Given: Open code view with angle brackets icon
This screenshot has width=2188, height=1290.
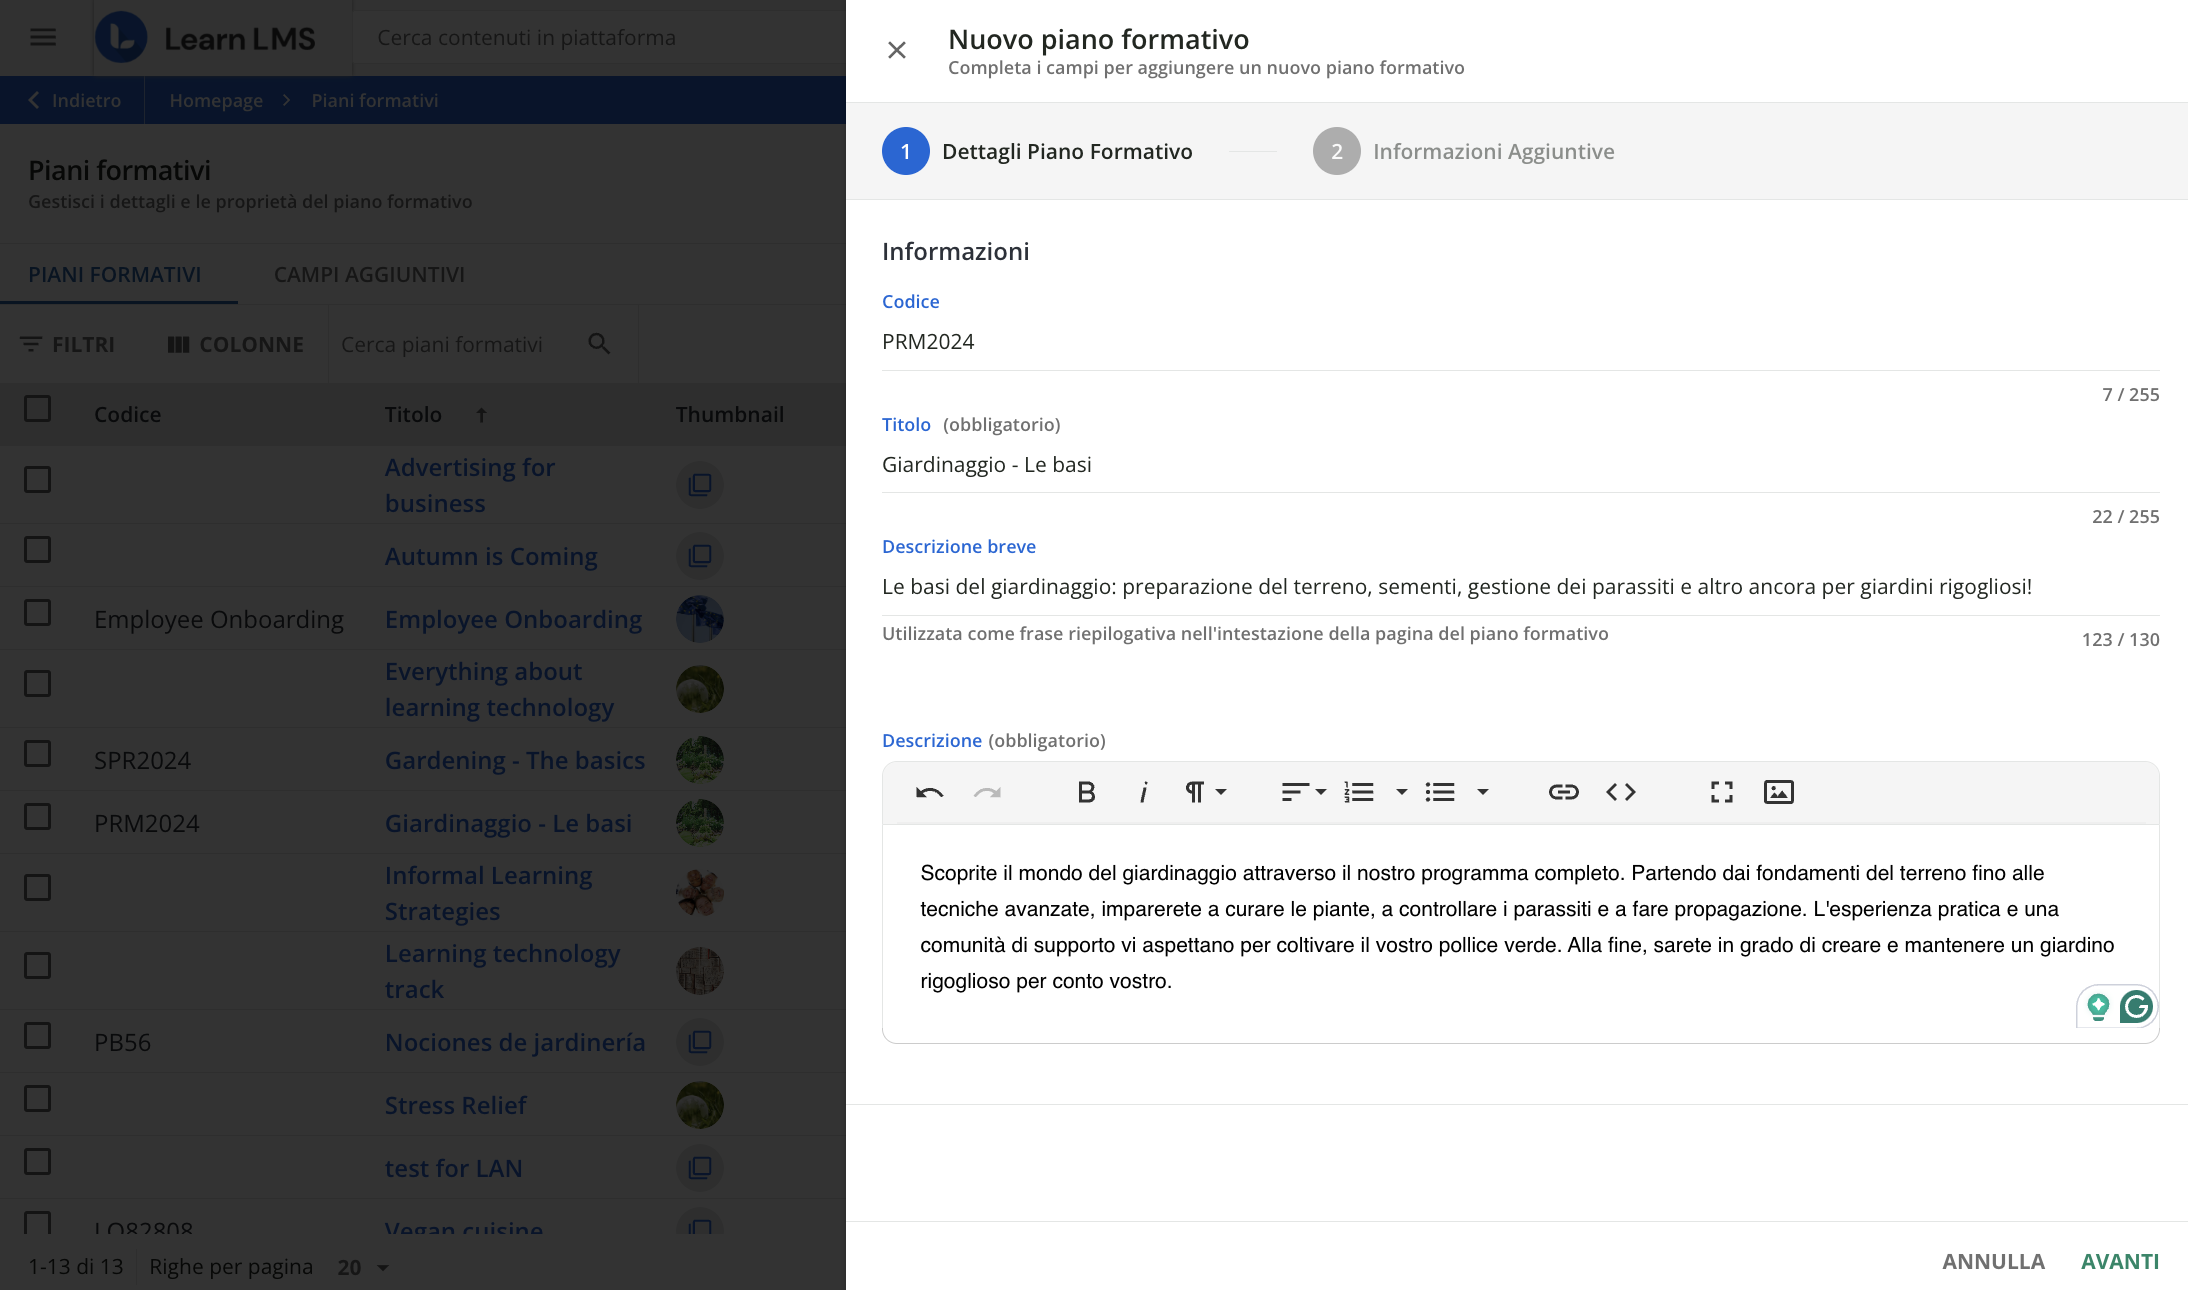Looking at the screenshot, I should pyautogui.click(x=1620, y=792).
